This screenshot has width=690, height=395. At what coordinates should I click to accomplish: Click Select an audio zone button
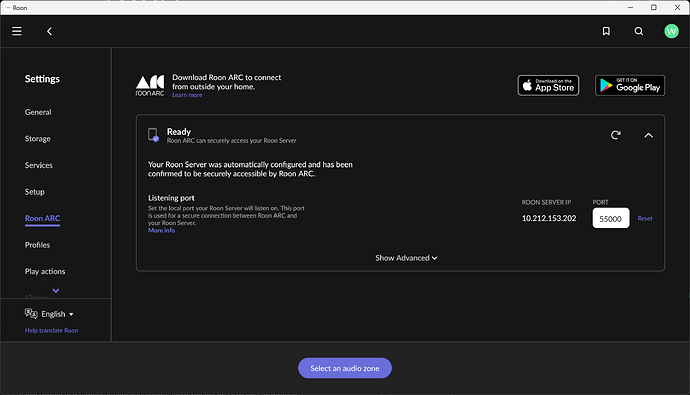(345, 368)
